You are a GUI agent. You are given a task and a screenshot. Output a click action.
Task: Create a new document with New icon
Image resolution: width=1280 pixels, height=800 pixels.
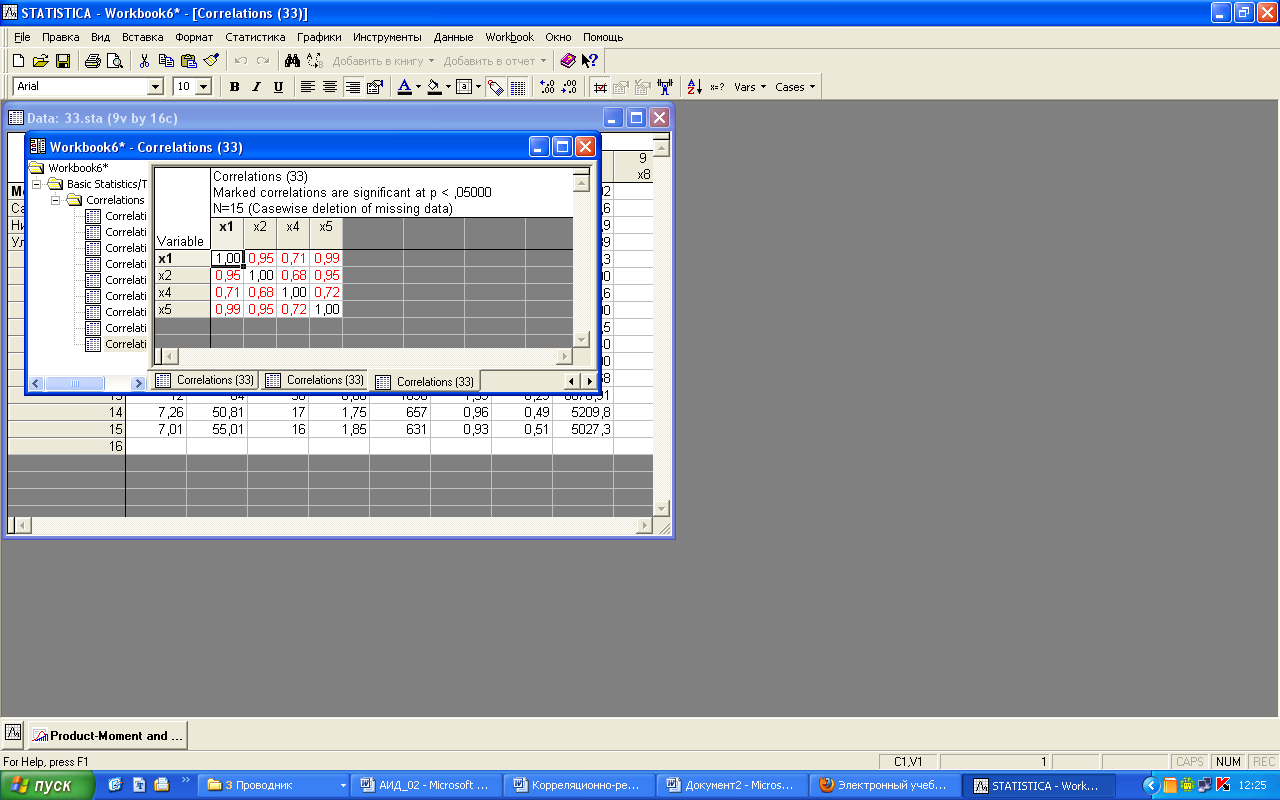pyautogui.click(x=19, y=61)
